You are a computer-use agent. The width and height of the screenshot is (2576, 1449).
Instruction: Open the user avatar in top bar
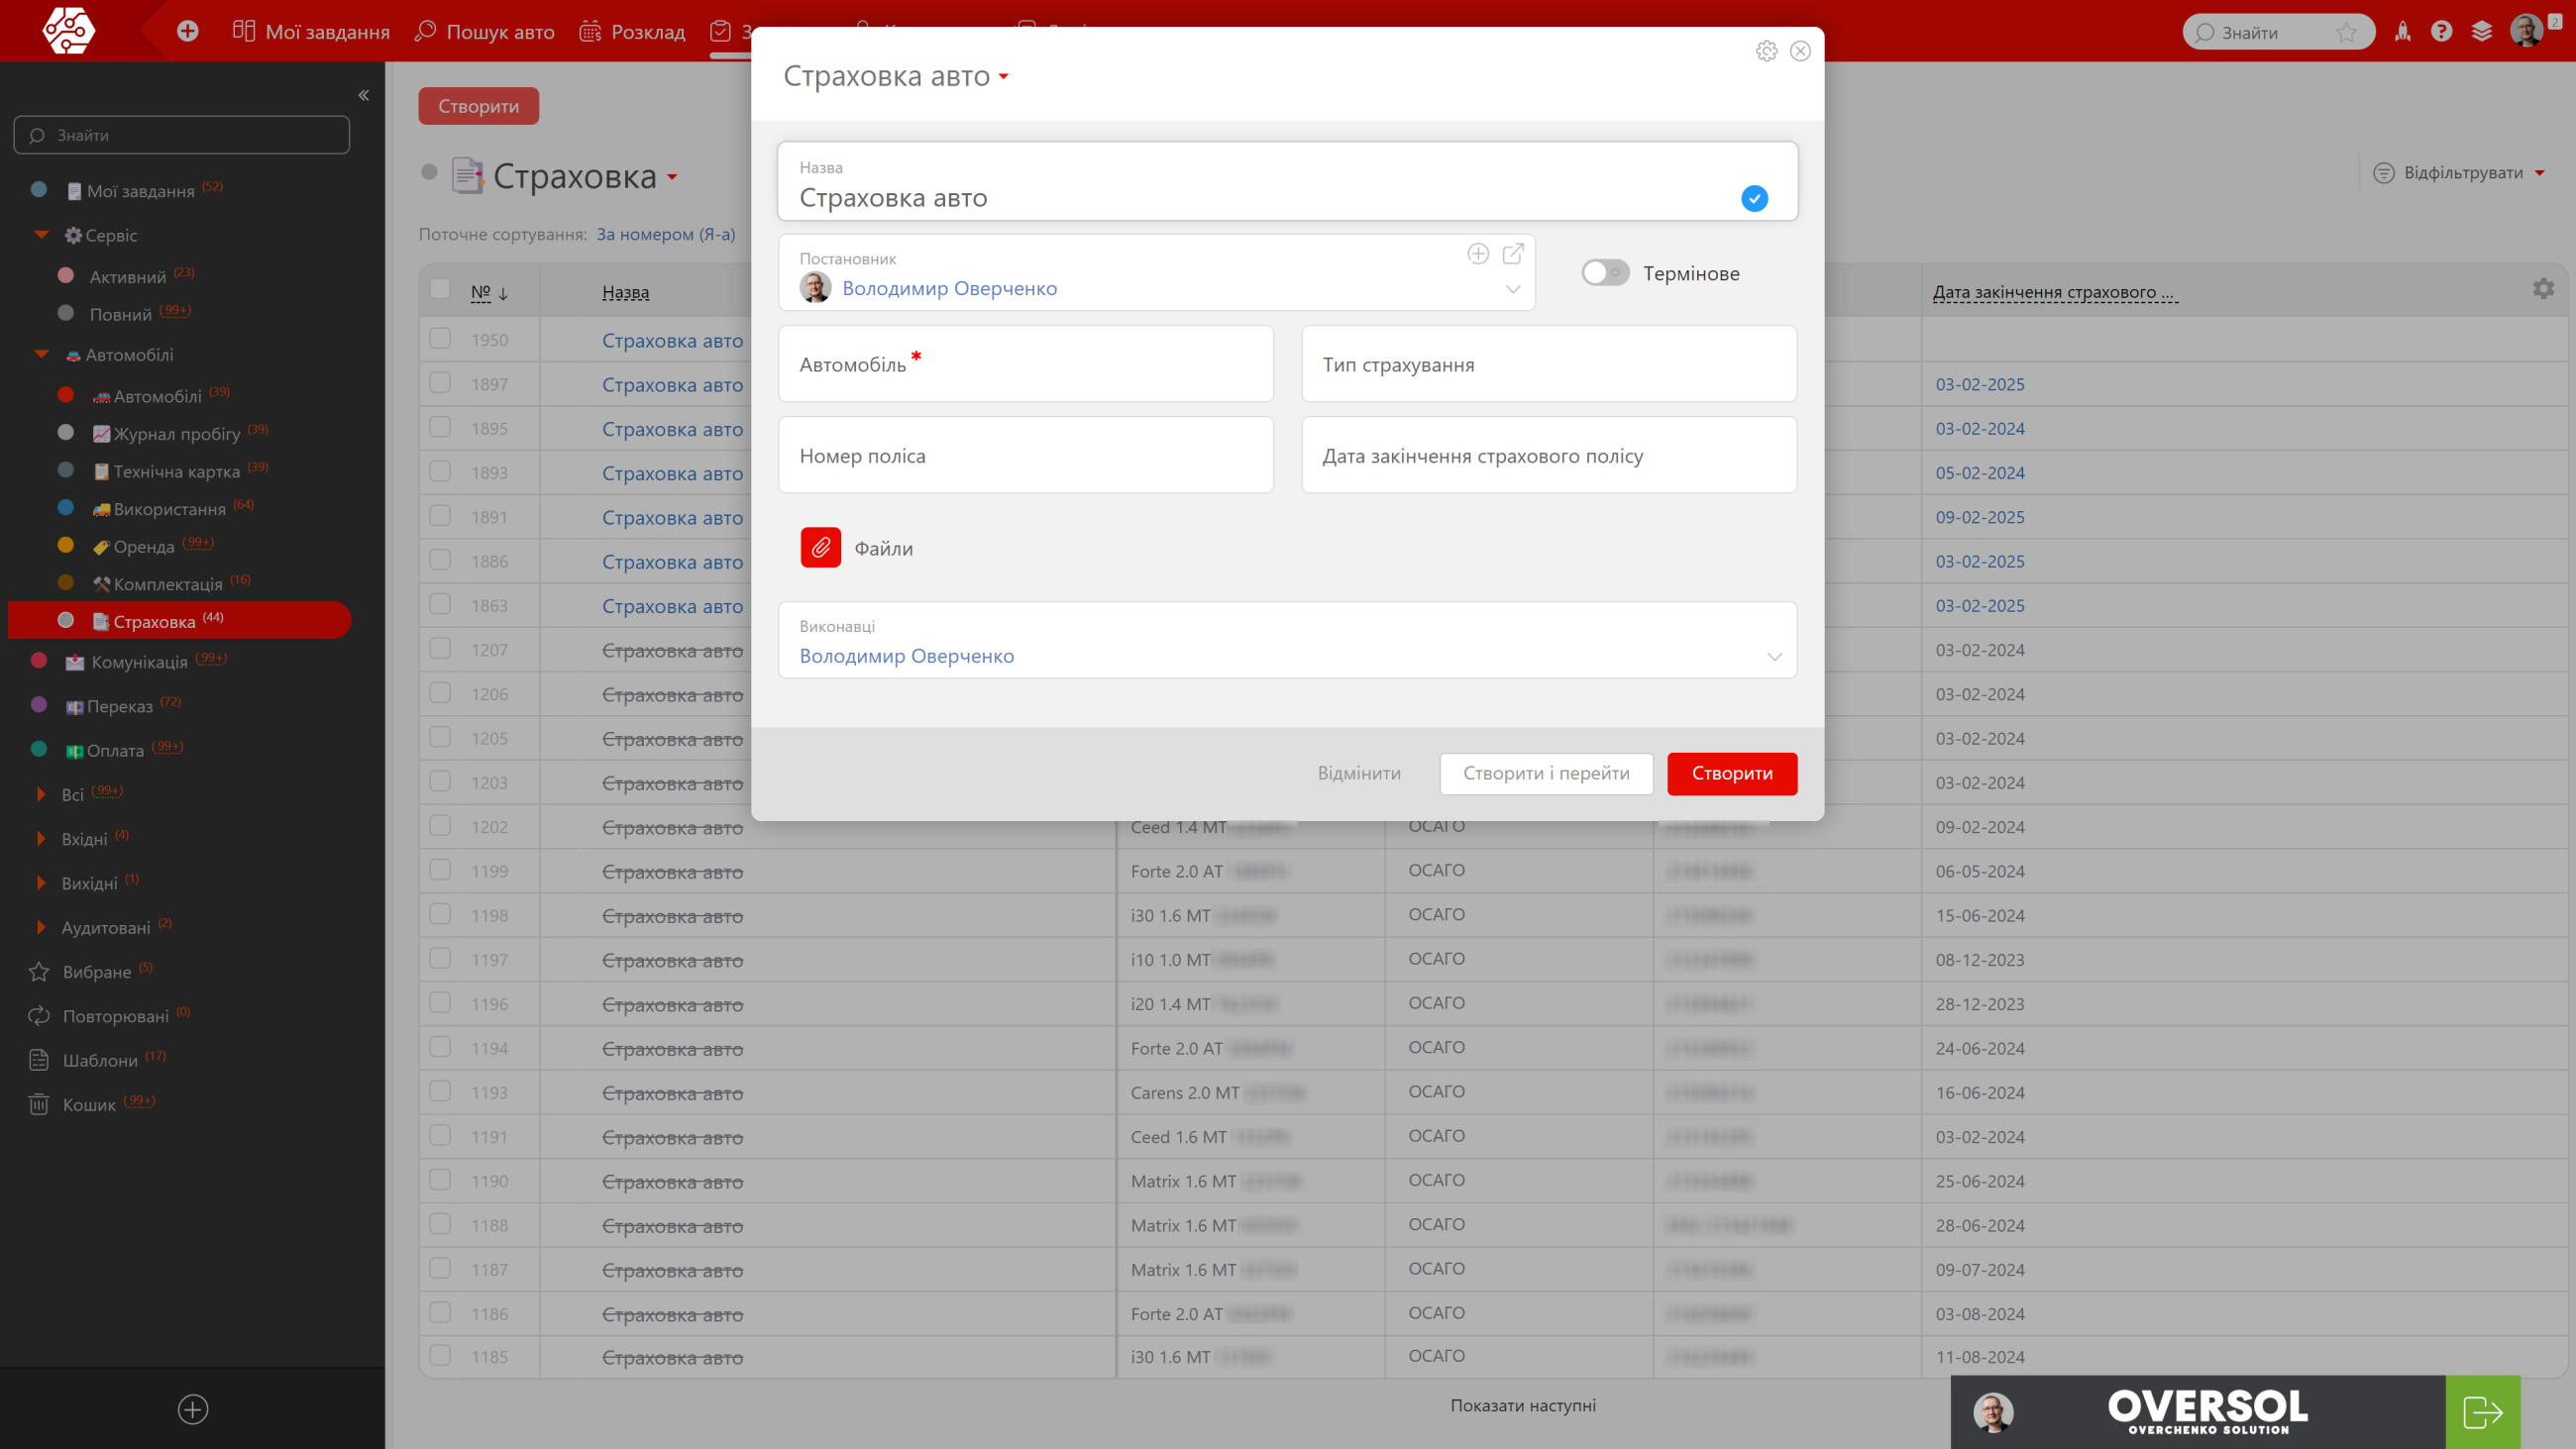[2526, 30]
